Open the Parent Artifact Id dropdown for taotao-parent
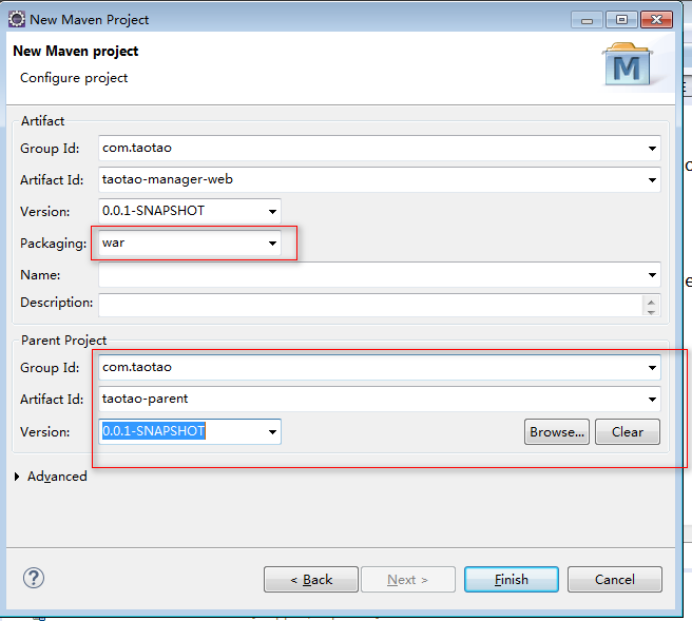 (652, 400)
